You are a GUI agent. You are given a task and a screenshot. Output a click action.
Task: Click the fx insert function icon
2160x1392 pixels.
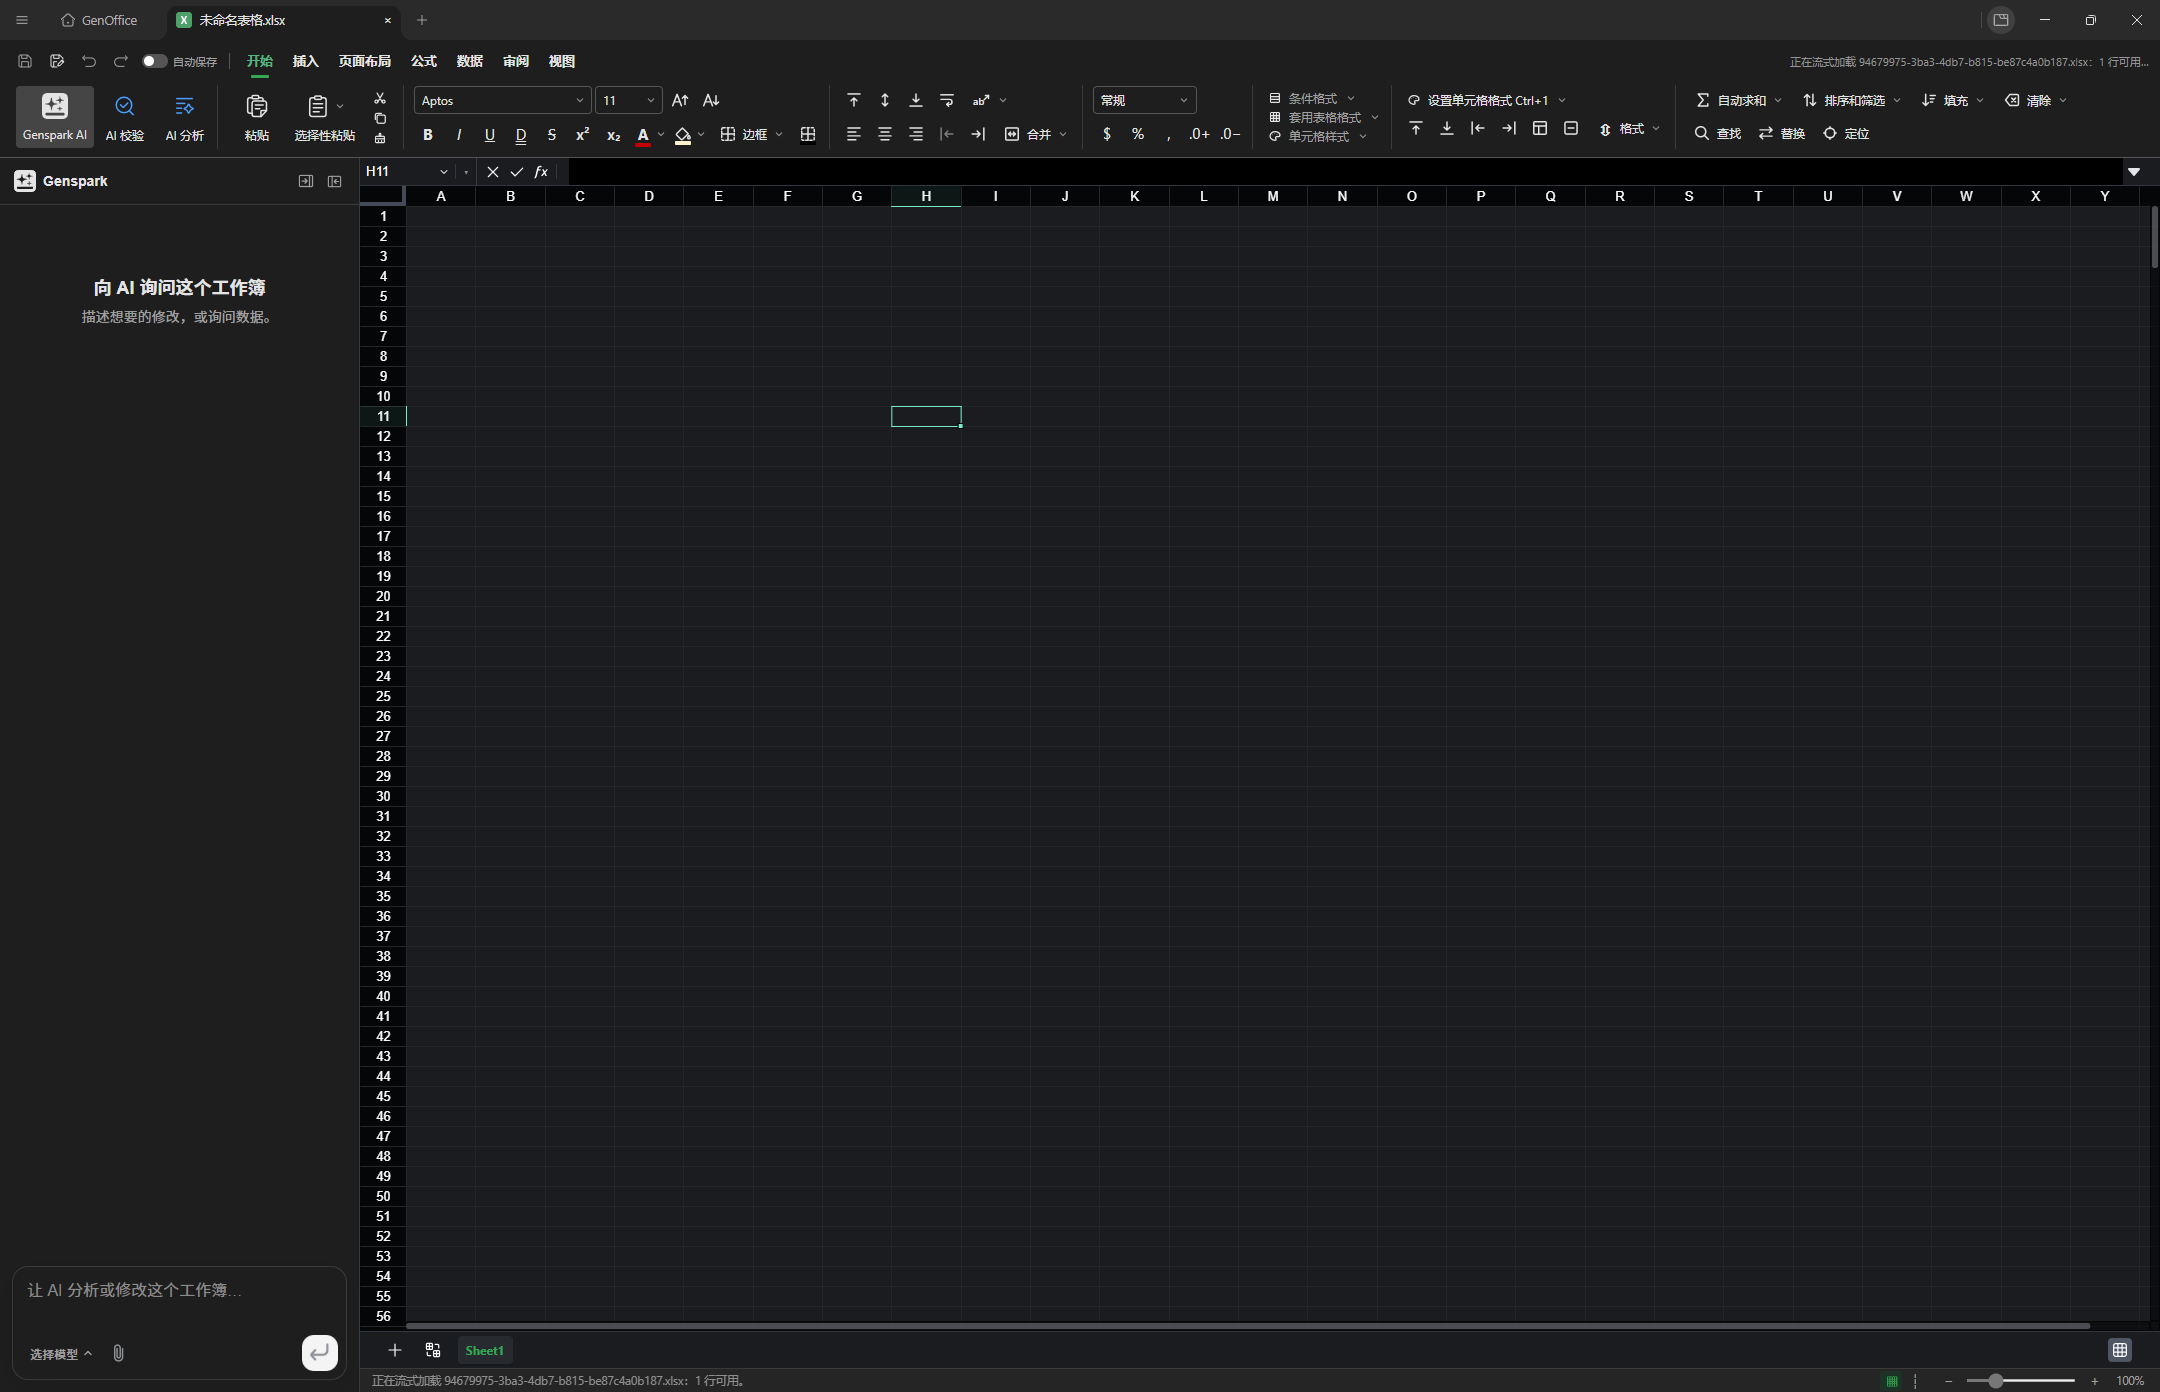click(x=541, y=172)
